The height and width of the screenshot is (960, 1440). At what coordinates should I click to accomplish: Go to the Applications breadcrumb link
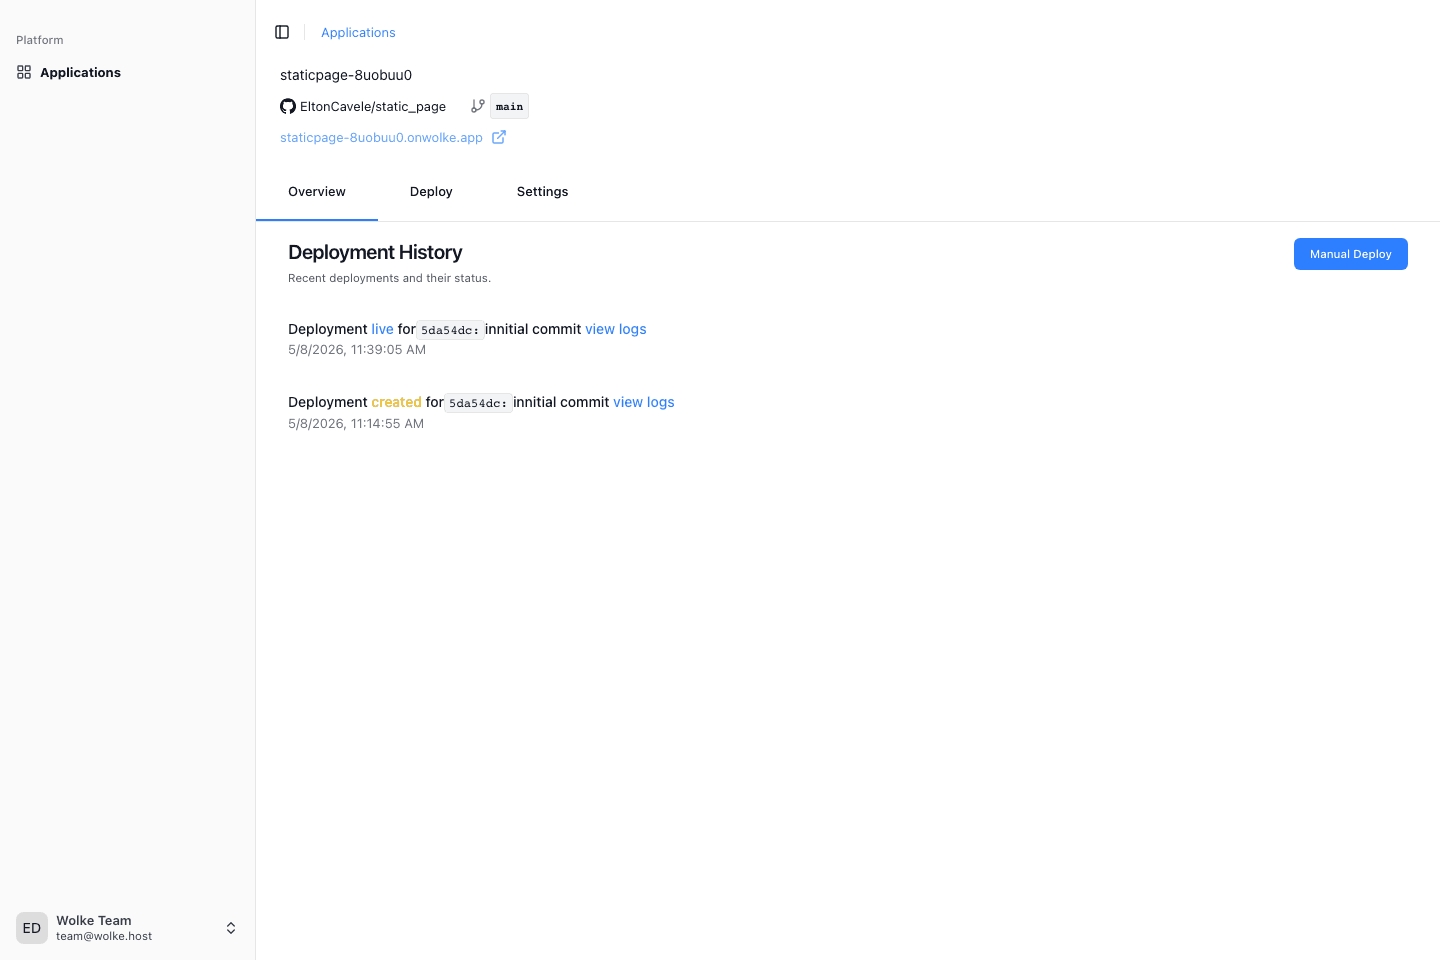pyautogui.click(x=358, y=32)
